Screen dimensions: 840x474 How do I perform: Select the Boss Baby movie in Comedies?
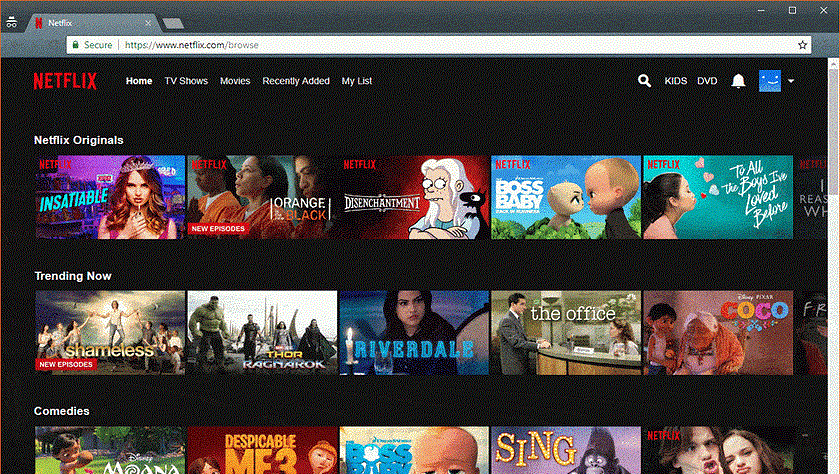tap(414, 450)
